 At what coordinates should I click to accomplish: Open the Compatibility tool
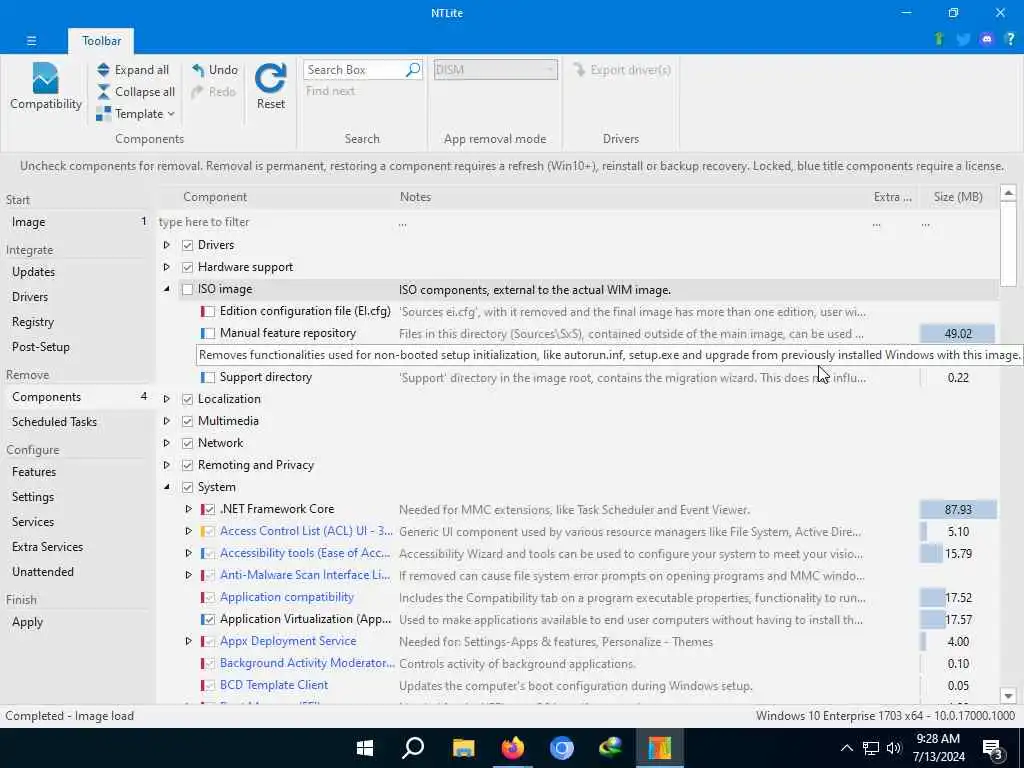(x=45, y=87)
